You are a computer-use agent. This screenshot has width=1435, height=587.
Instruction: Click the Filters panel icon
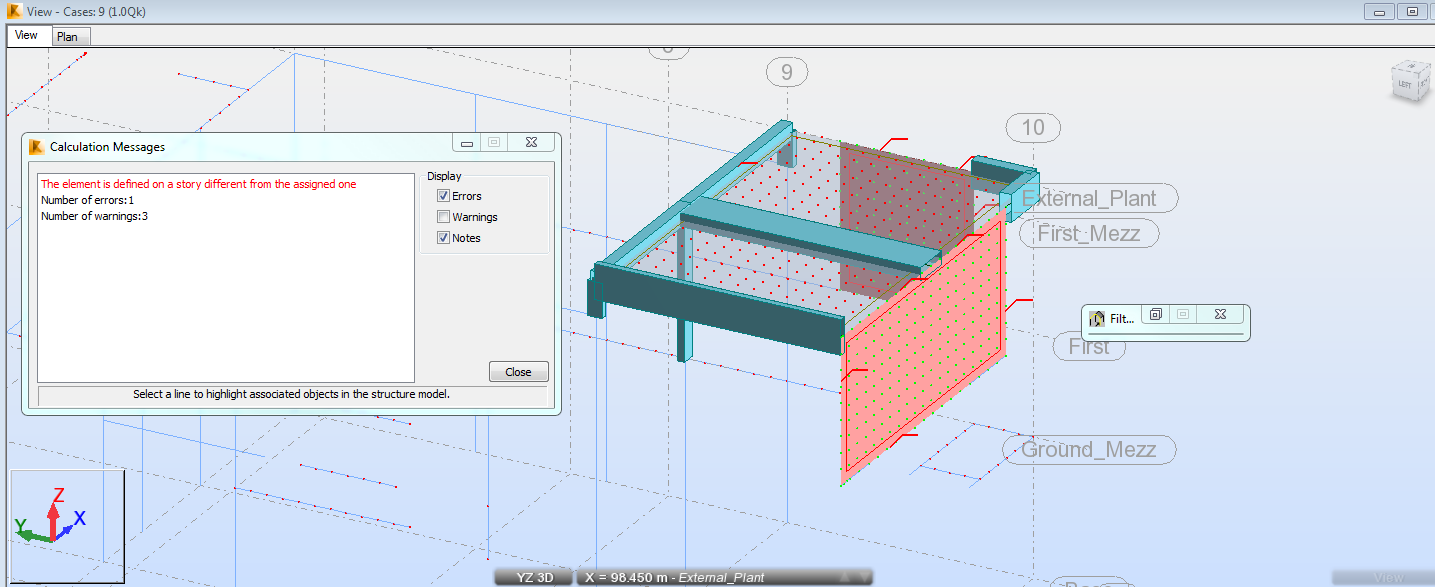[x=1096, y=317]
